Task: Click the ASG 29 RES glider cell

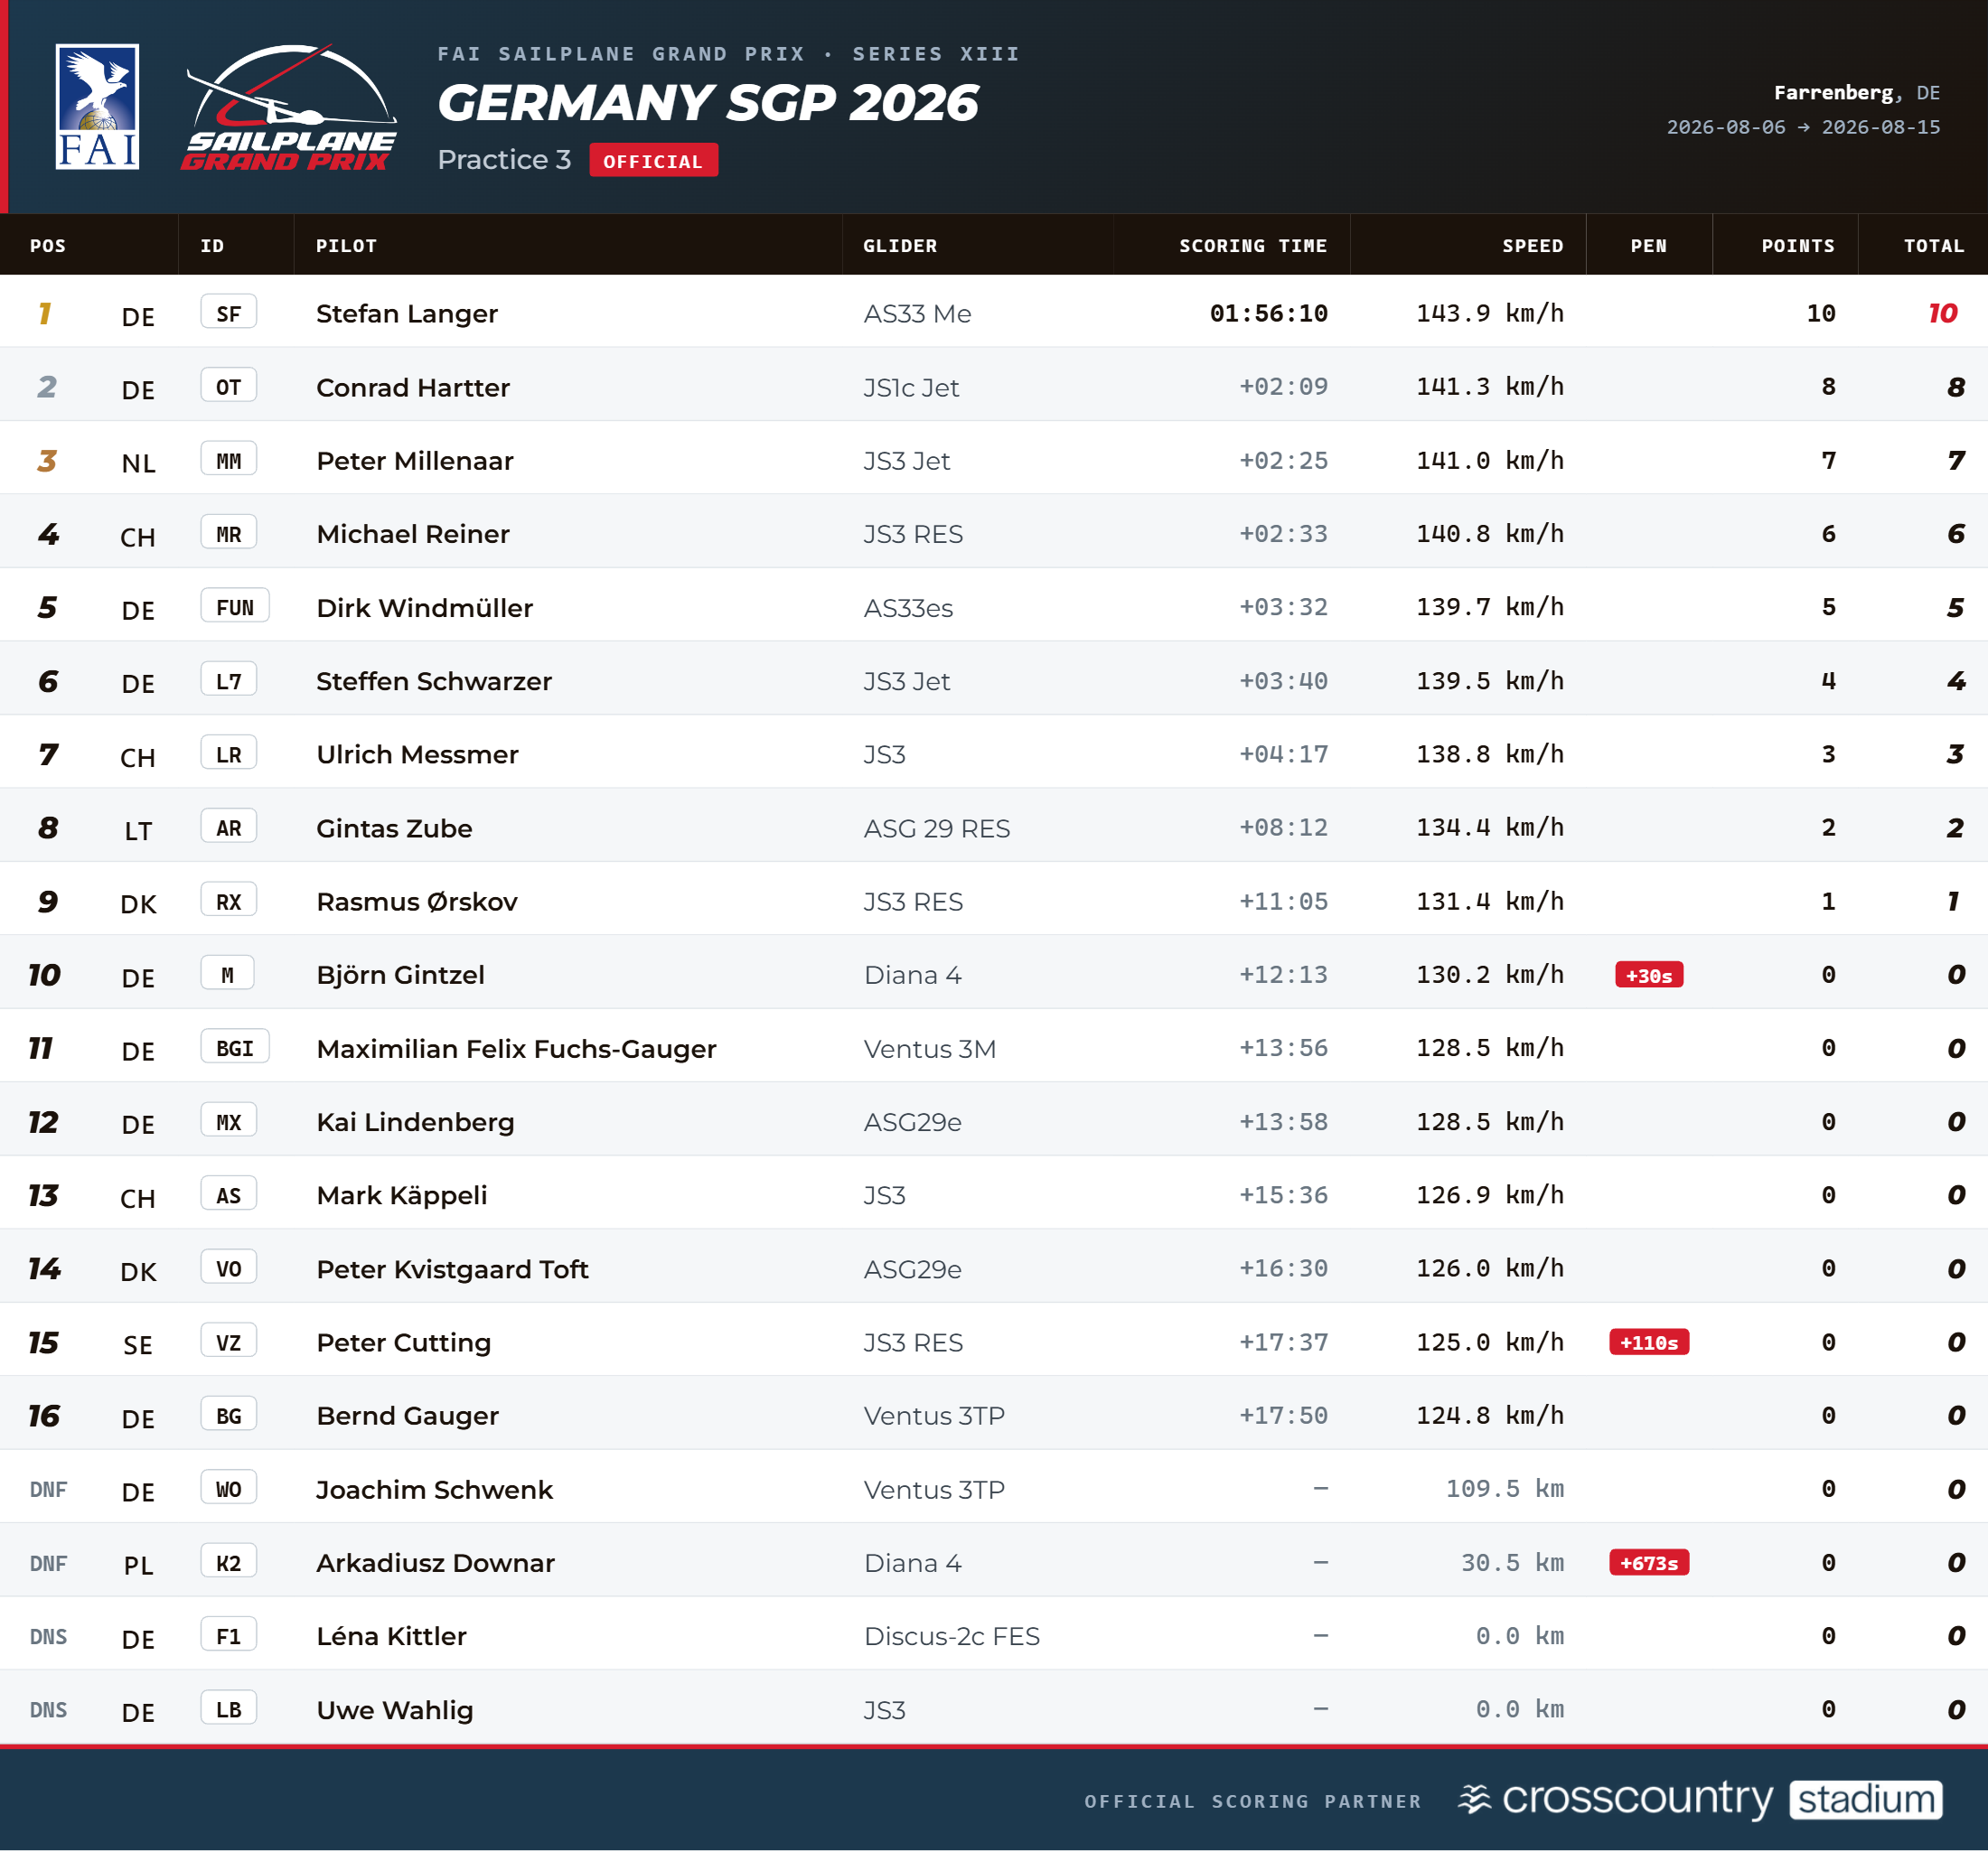Action: 937,828
